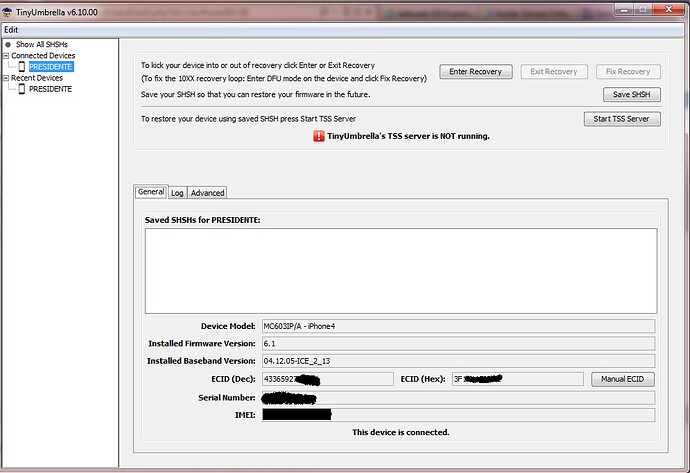Screen dimensions: 690x473
Task: Select PRESIDENTE under Recent Devices
Action: pos(50,89)
